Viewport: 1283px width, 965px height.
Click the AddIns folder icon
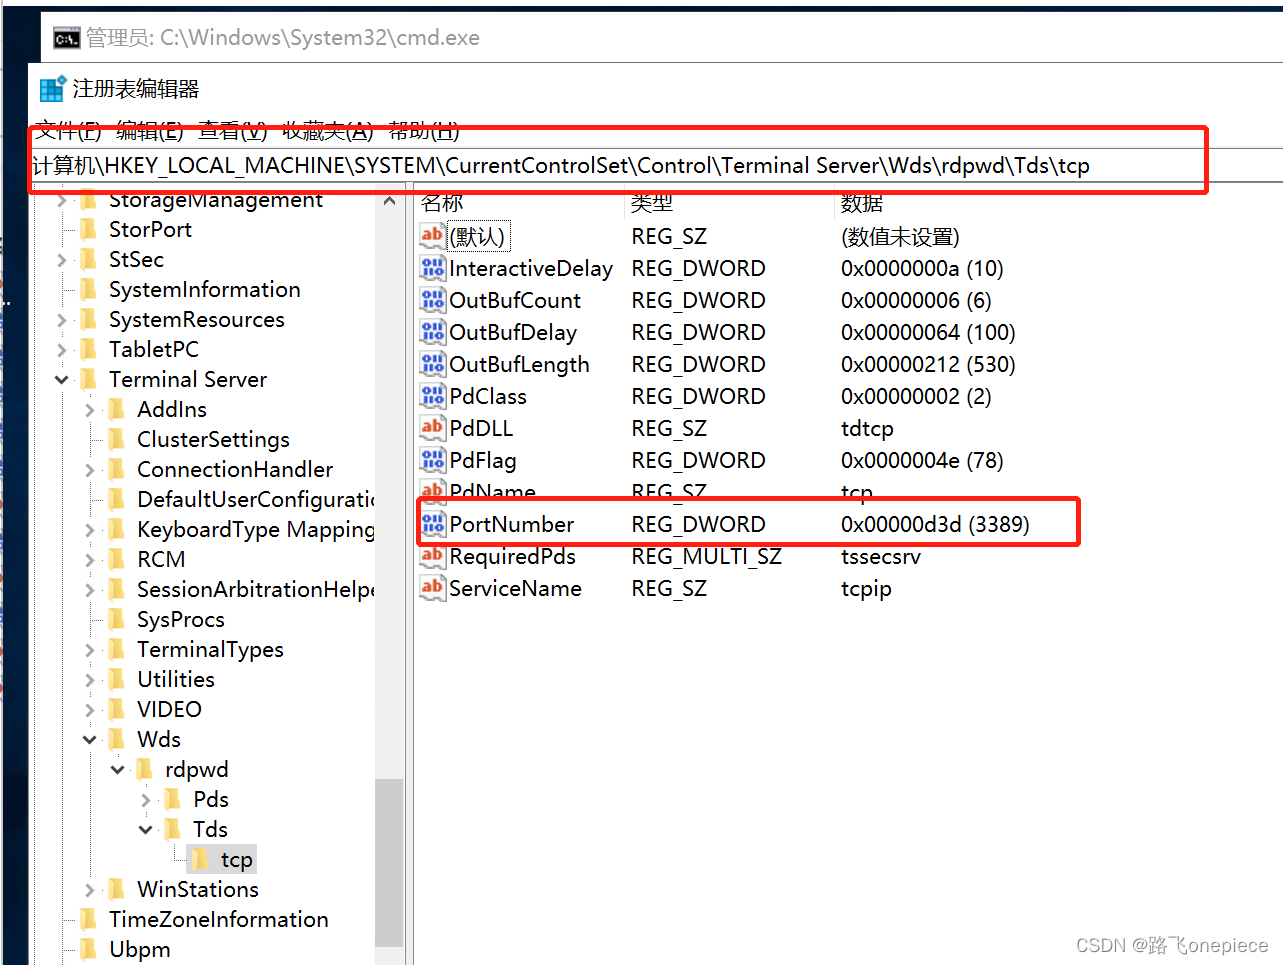117,409
